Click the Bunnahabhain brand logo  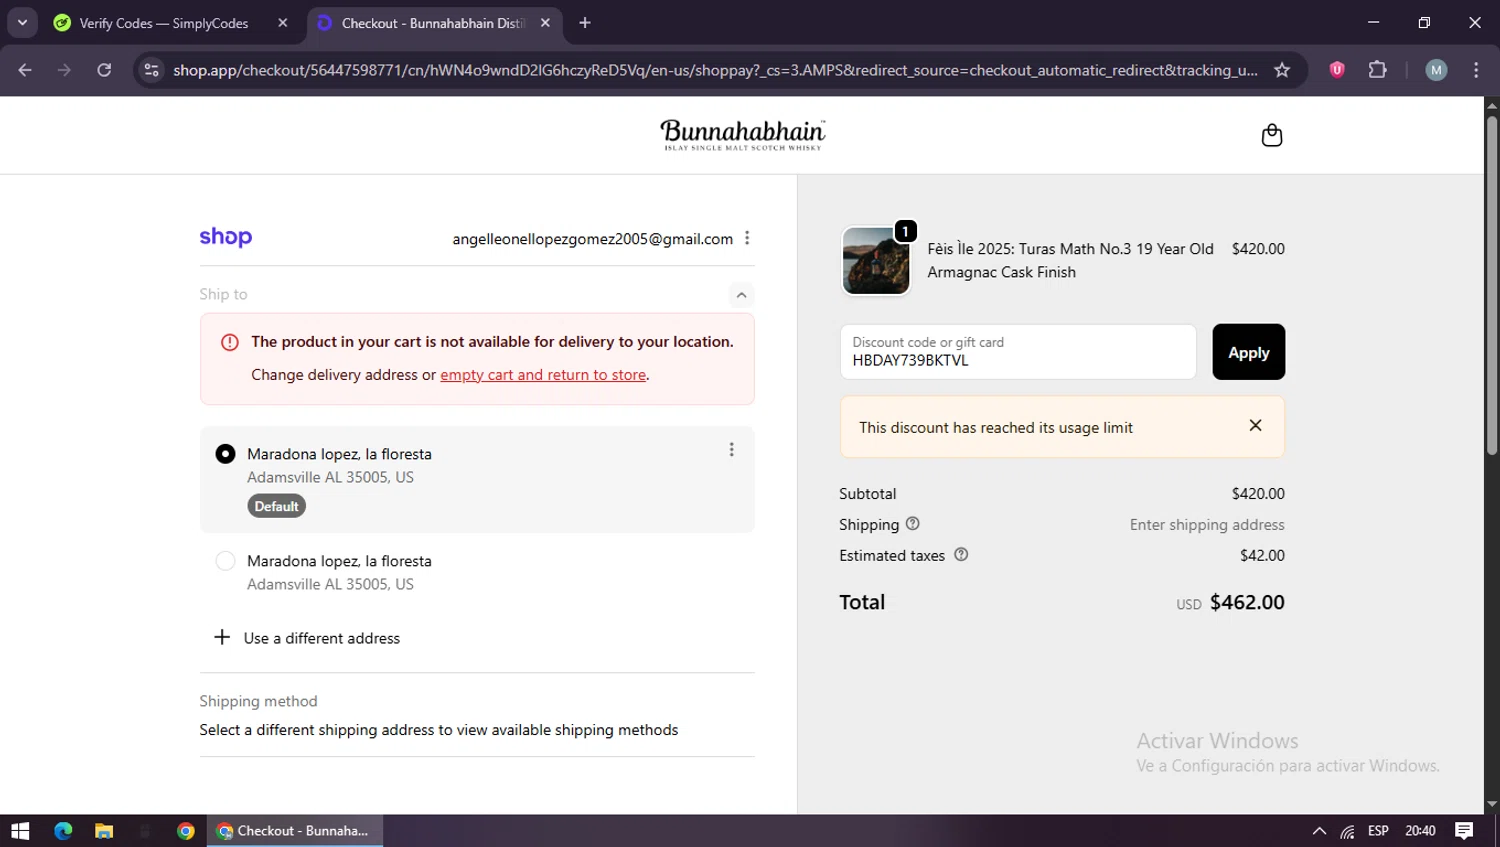[743, 135]
